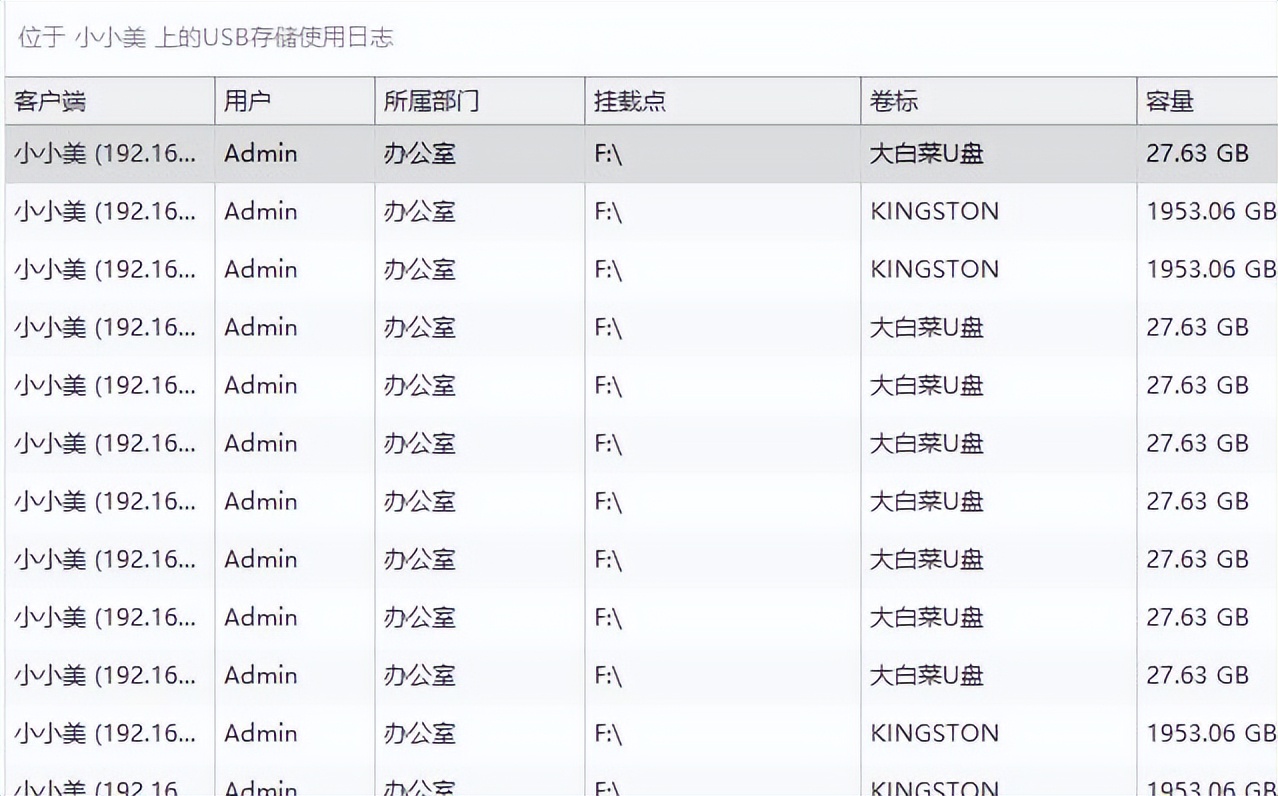Select the topmost KINGSTON log entry
The width and height of the screenshot is (1278, 796).
coord(934,212)
